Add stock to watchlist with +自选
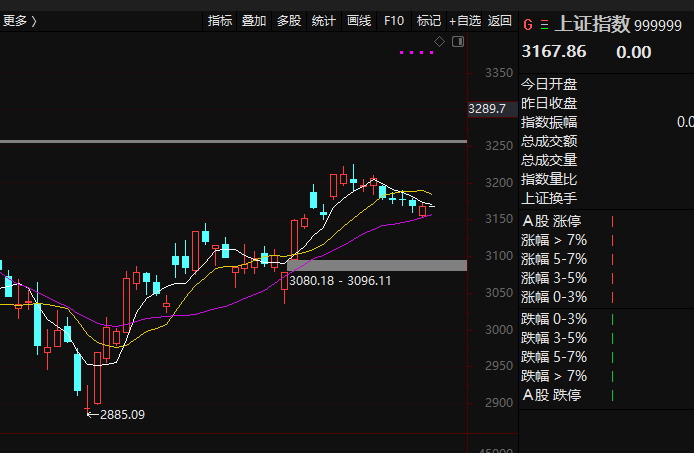The image size is (694, 453). coord(465,21)
